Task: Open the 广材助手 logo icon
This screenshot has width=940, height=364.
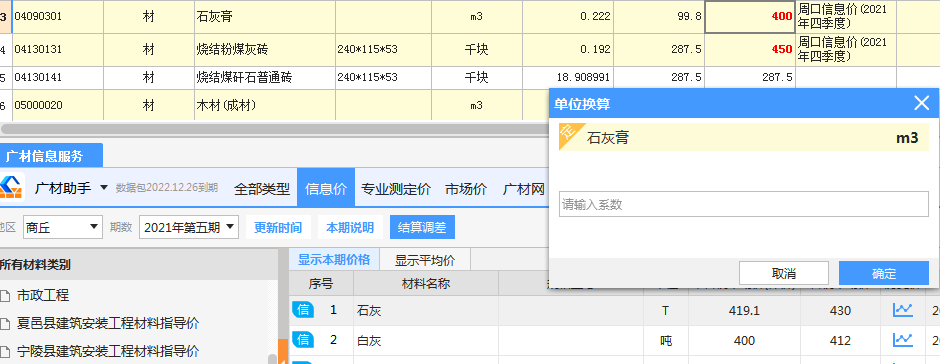Action: click(x=11, y=188)
